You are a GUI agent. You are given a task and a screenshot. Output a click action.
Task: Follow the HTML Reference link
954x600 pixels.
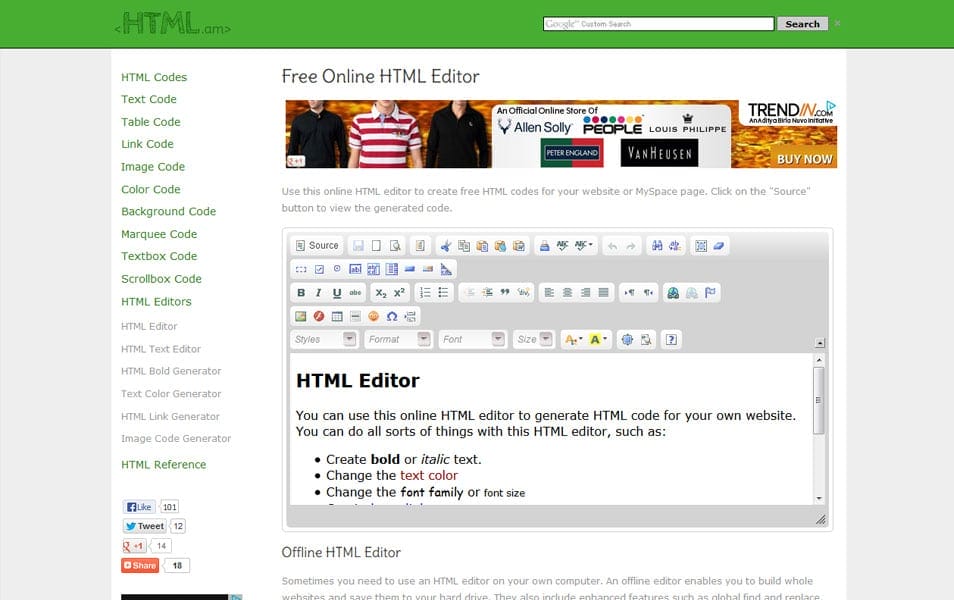click(x=163, y=464)
